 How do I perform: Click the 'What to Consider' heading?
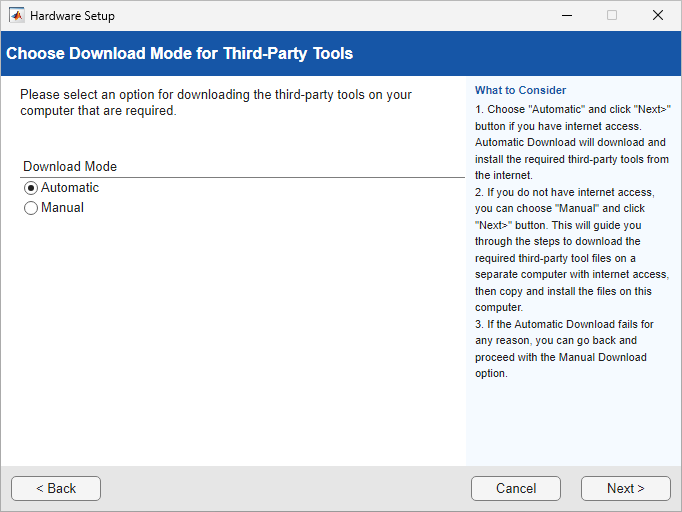click(520, 91)
